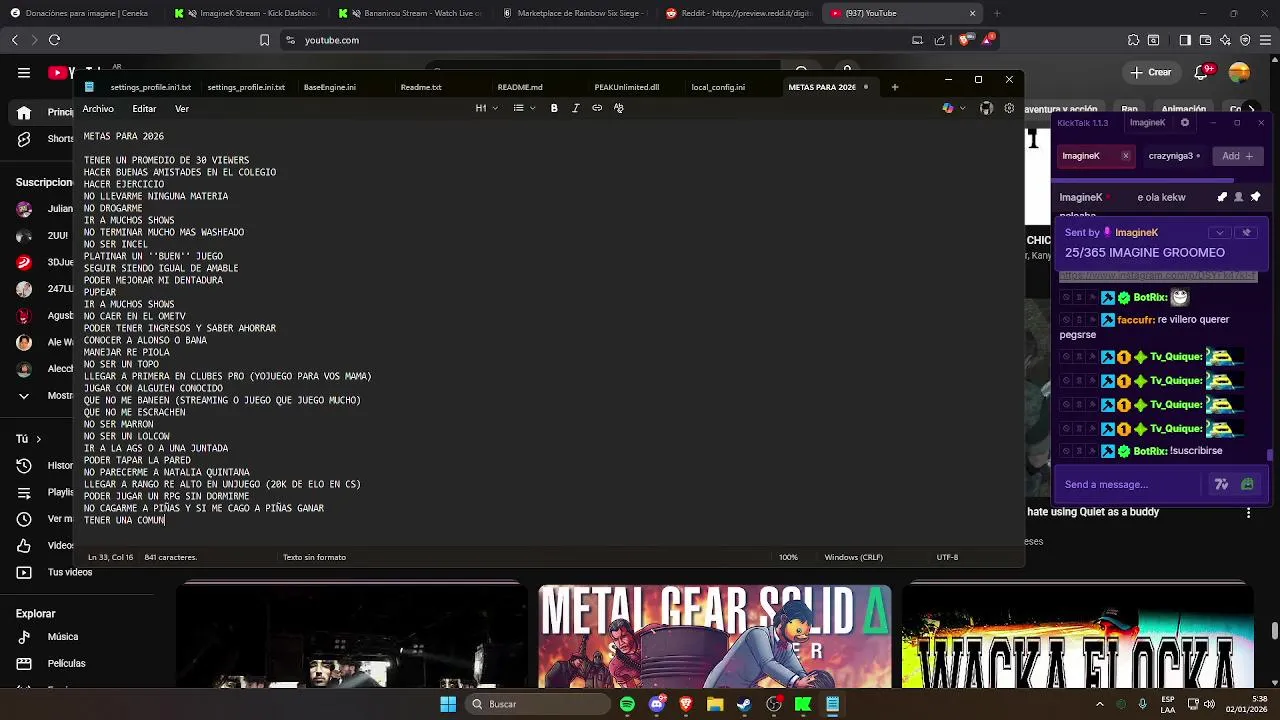The height and width of the screenshot is (720, 1280).
Task: Apply italic formatting in Notepad toolbar
Action: (x=575, y=108)
